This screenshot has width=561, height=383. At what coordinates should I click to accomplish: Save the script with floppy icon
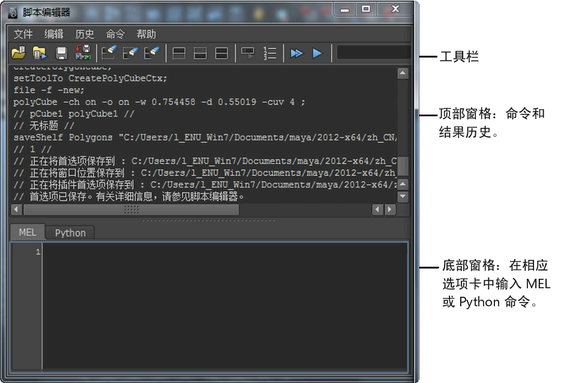(x=62, y=53)
